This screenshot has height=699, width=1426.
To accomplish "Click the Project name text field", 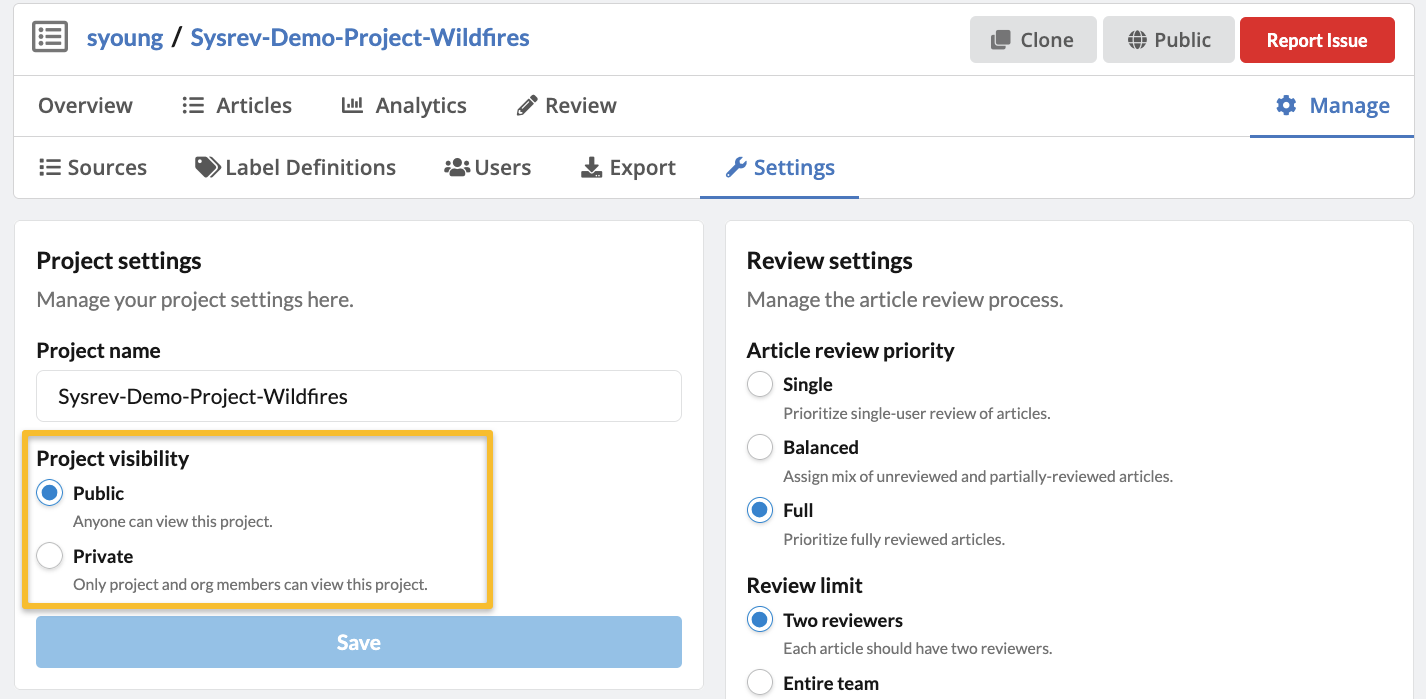I will pyautogui.click(x=359, y=397).
